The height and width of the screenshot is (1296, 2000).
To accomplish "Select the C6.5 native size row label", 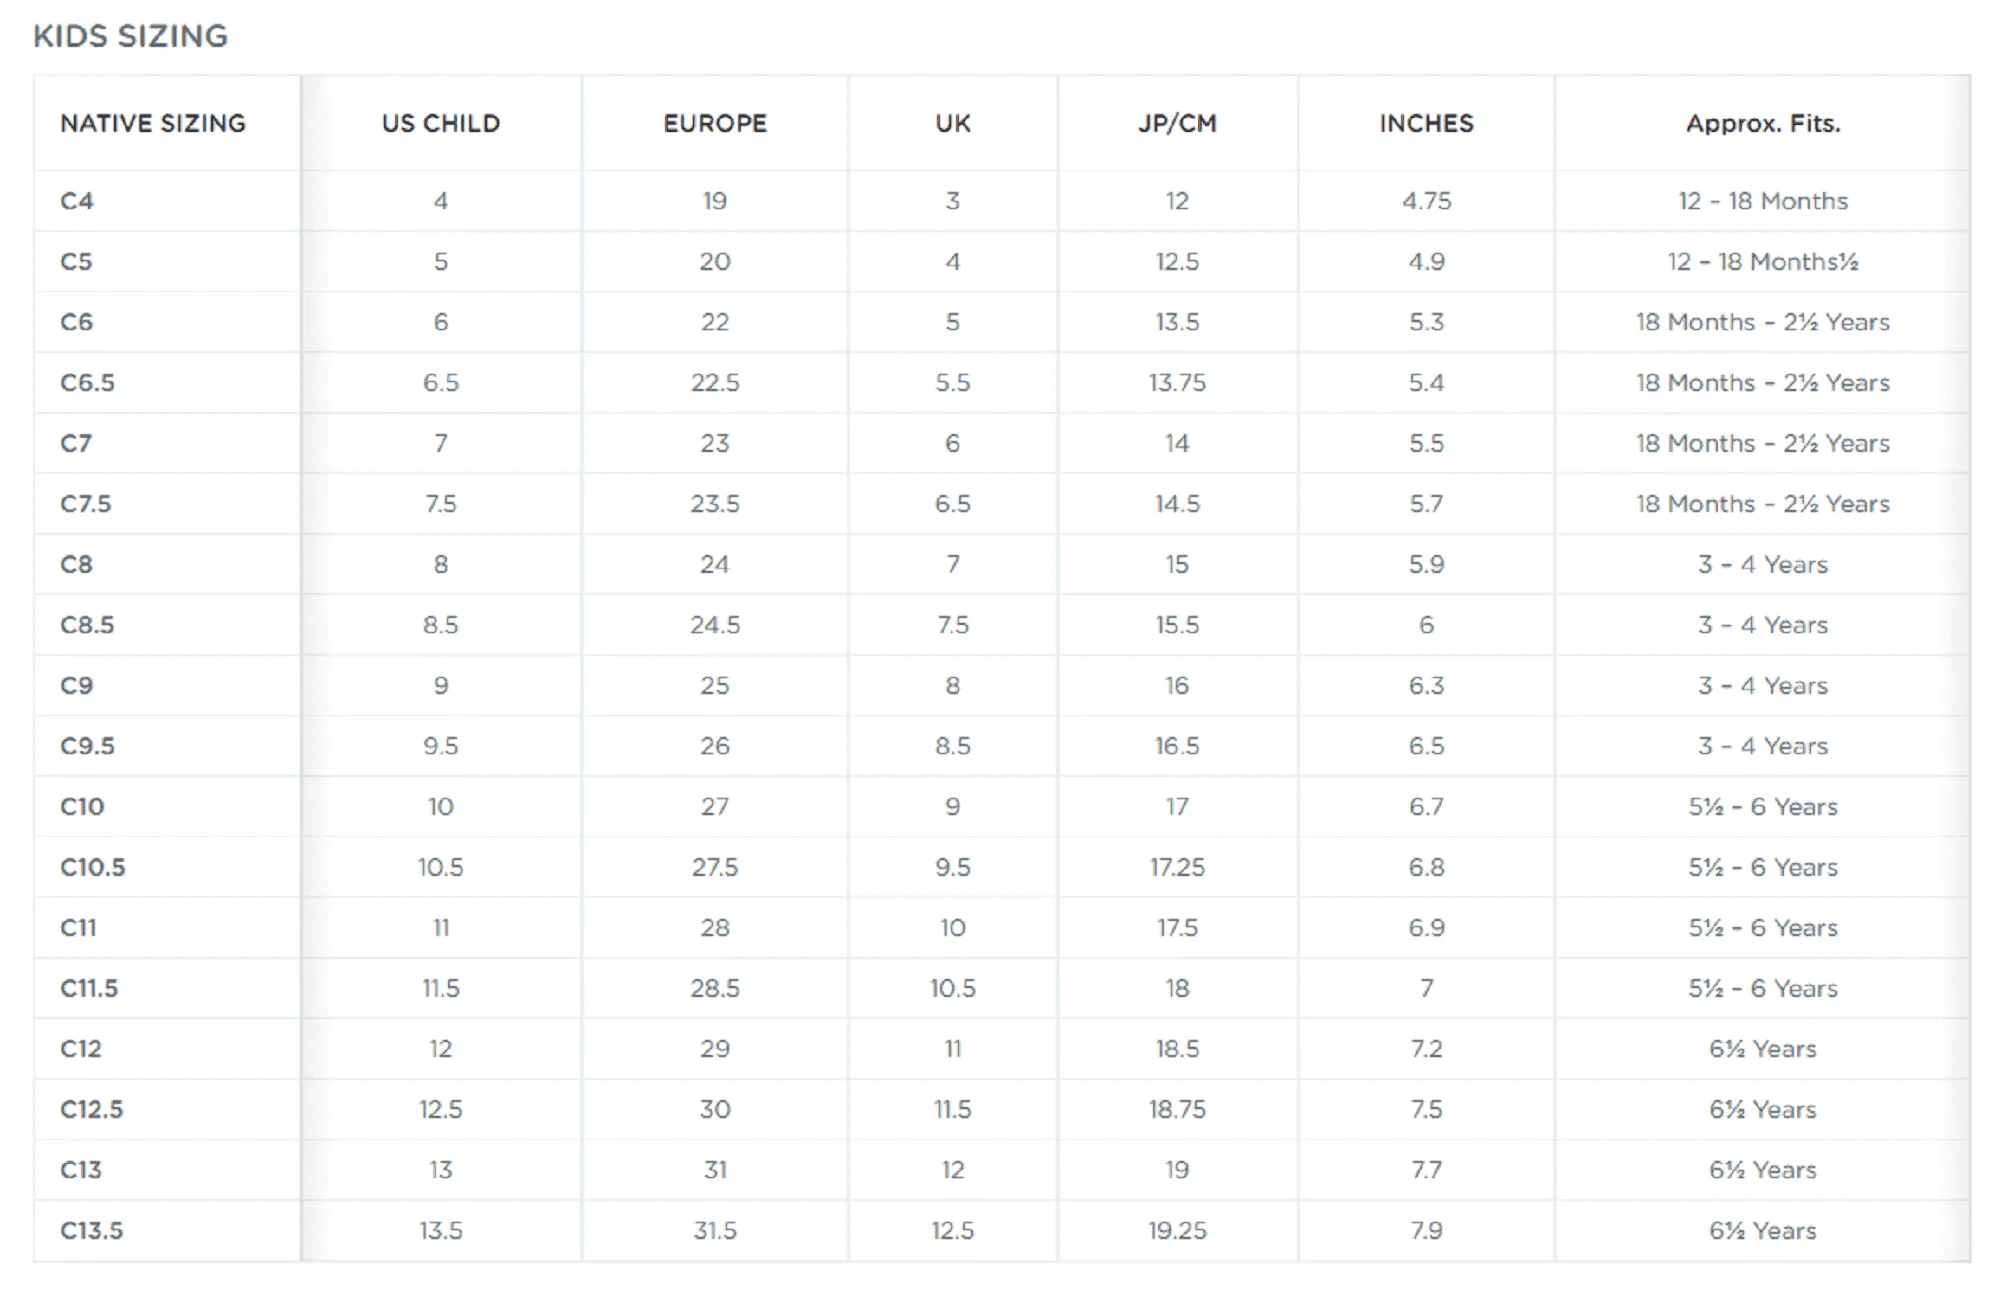I will (87, 383).
